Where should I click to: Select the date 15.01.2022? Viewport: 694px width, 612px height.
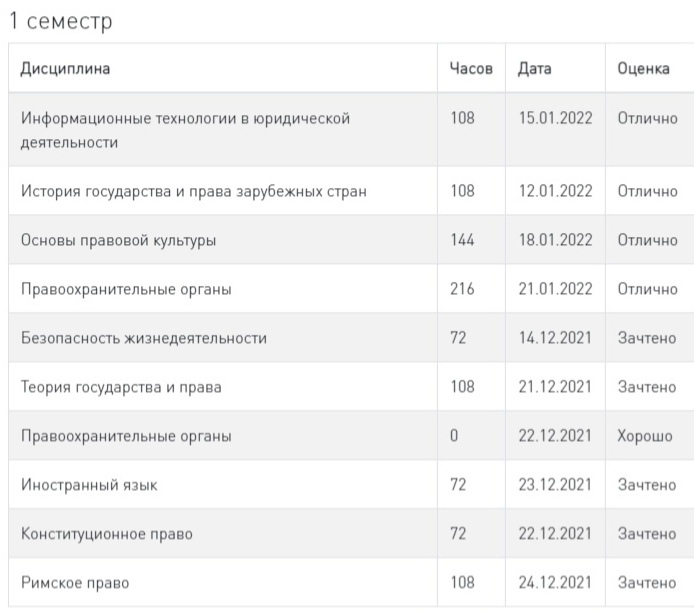555,118
